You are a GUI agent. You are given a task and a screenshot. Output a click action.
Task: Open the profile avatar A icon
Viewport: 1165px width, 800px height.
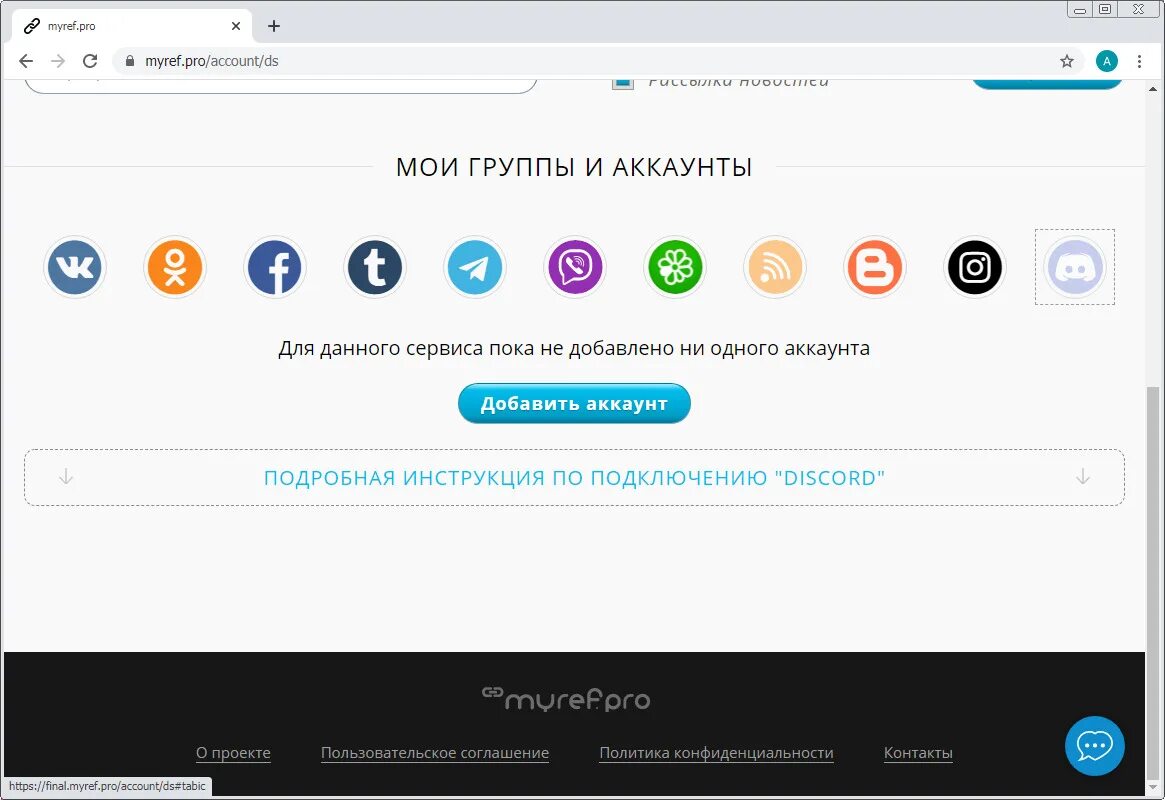[x=1106, y=61]
